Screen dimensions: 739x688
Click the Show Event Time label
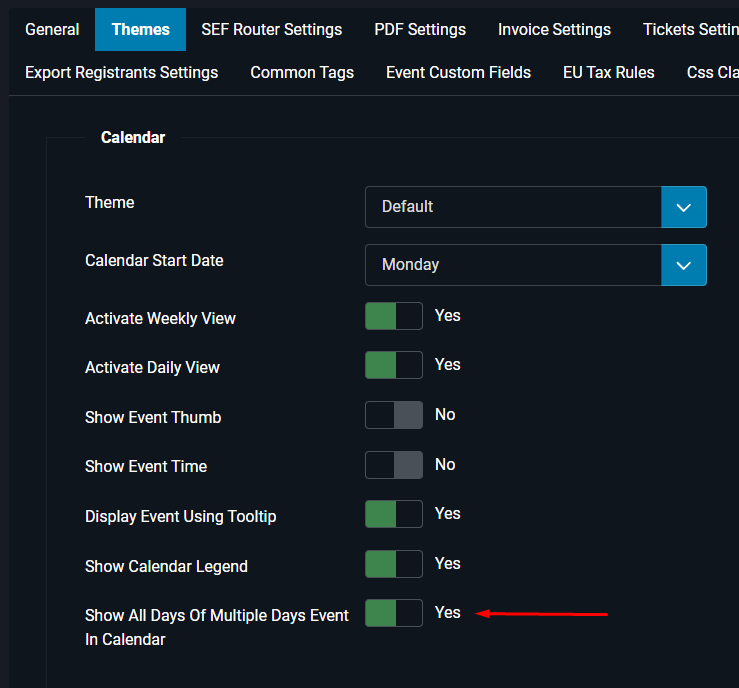[146, 466]
